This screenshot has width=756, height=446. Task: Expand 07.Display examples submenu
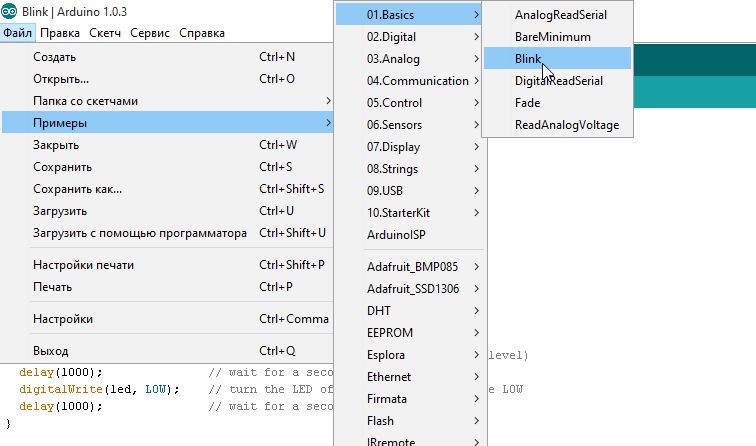pyautogui.click(x=410, y=147)
